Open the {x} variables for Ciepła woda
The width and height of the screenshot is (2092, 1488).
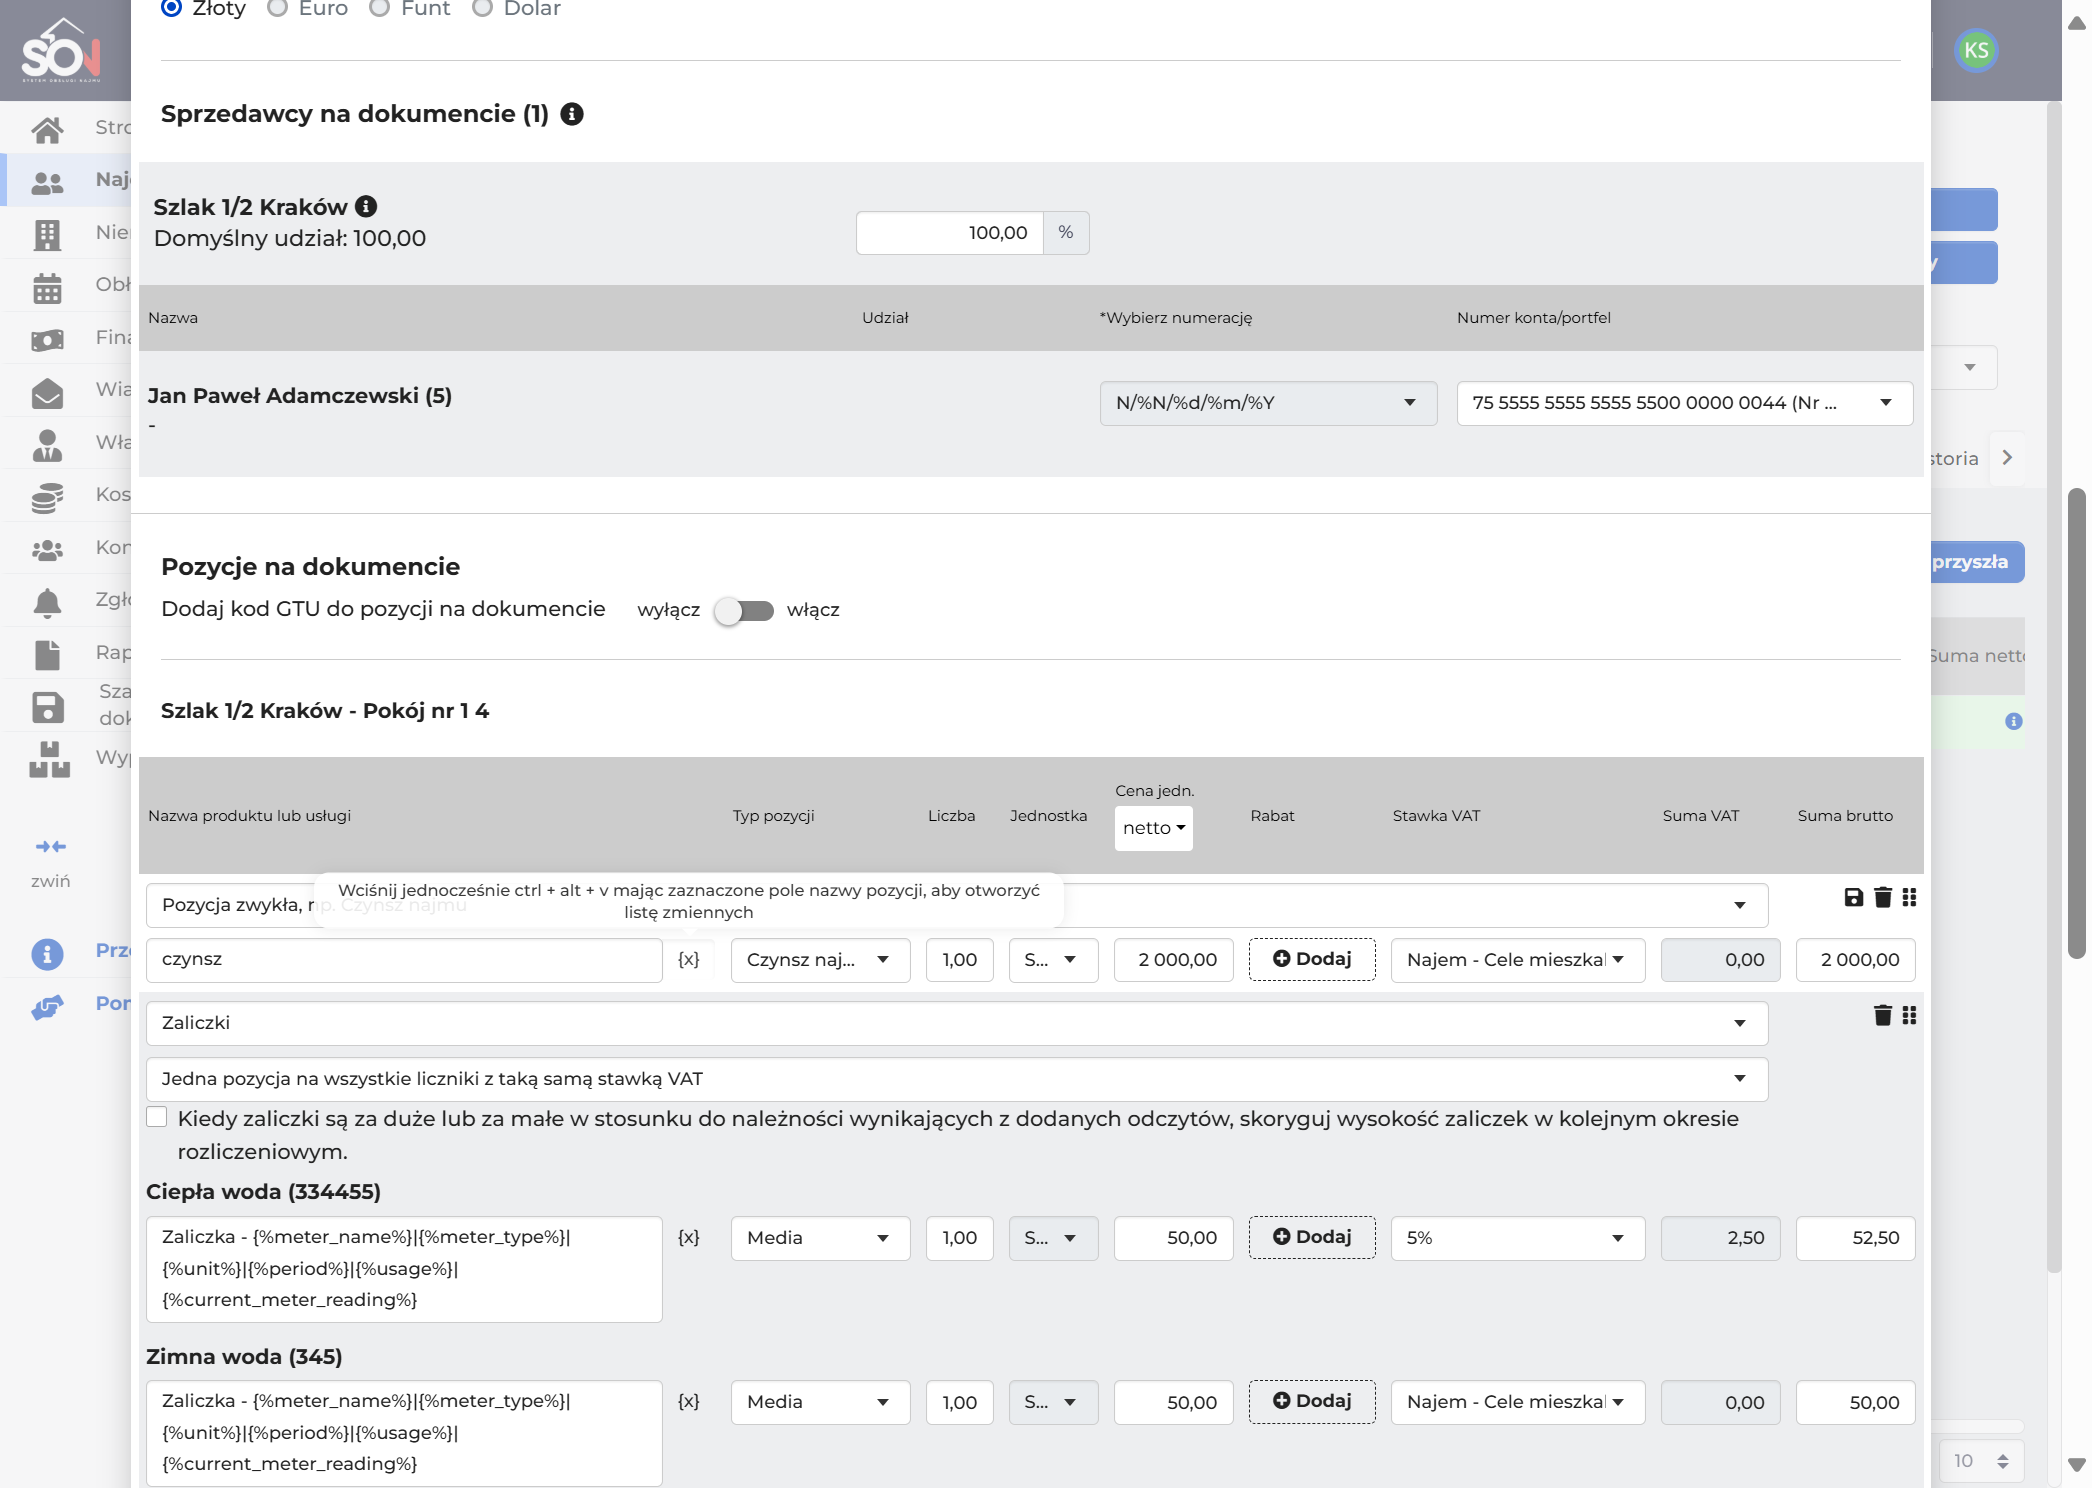coord(689,1237)
